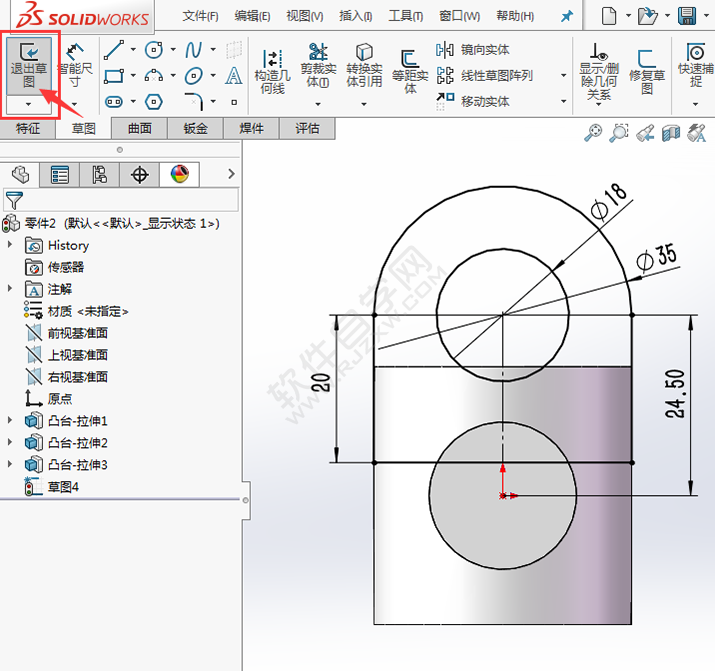Open the 文件(F) menu
This screenshot has width=715, height=671.
(200, 16)
